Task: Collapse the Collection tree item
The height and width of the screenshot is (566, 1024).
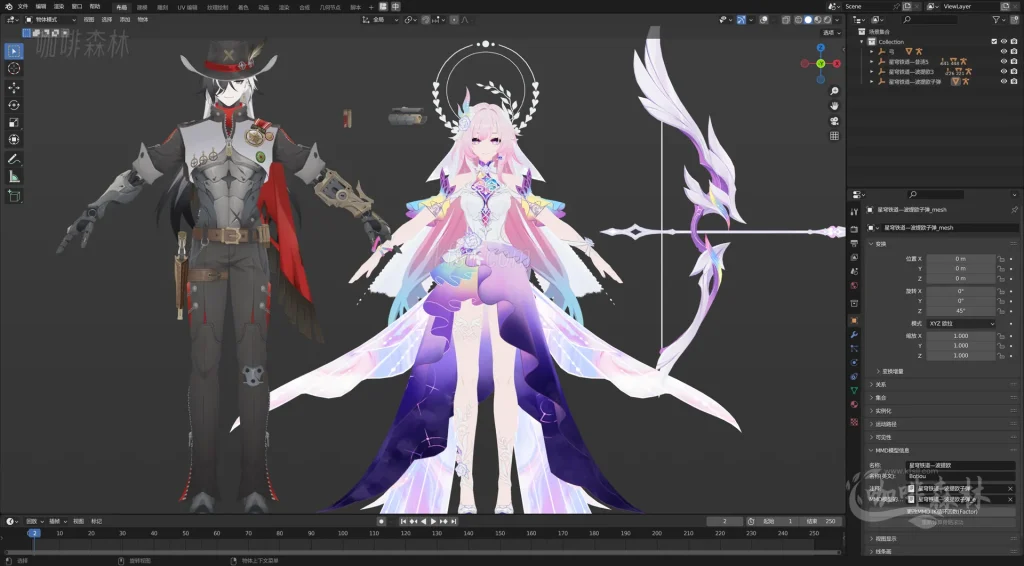Action: click(x=862, y=41)
